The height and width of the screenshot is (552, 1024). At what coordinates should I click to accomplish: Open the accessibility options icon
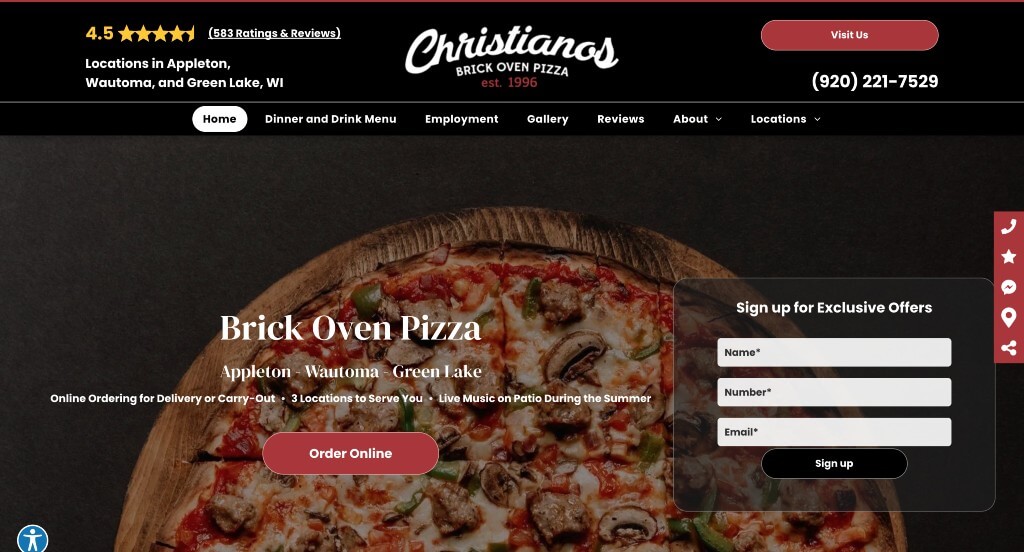[x=33, y=540]
